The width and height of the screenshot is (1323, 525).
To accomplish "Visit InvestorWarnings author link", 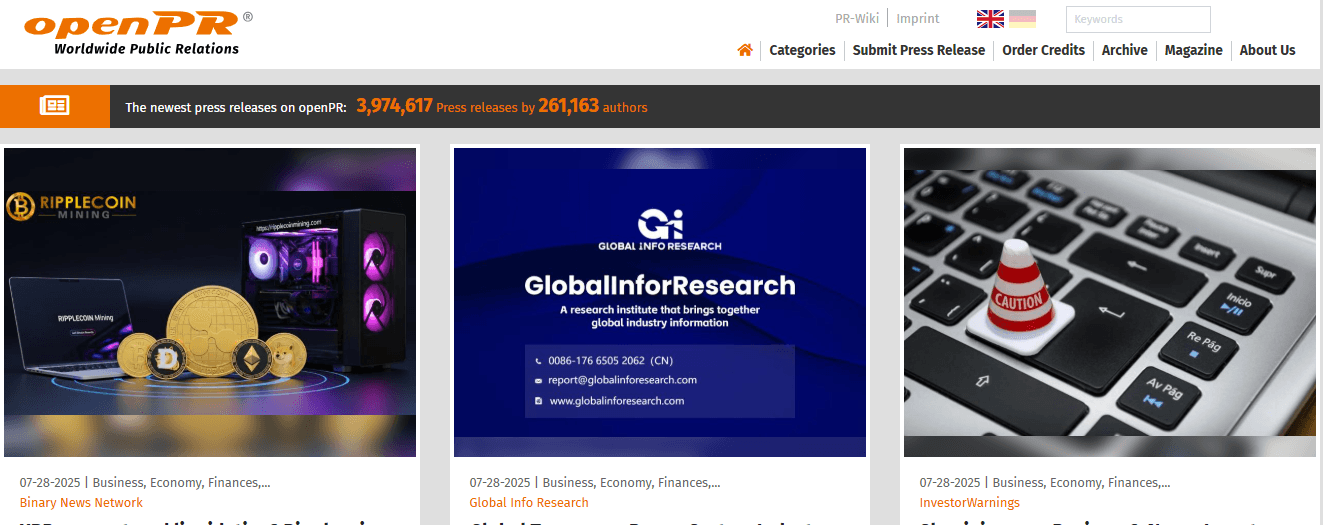I will point(969,503).
